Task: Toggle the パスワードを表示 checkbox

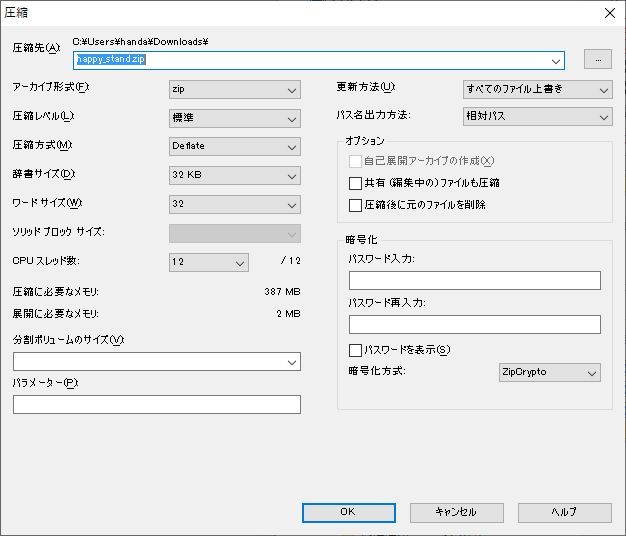Action: [x=355, y=351]
